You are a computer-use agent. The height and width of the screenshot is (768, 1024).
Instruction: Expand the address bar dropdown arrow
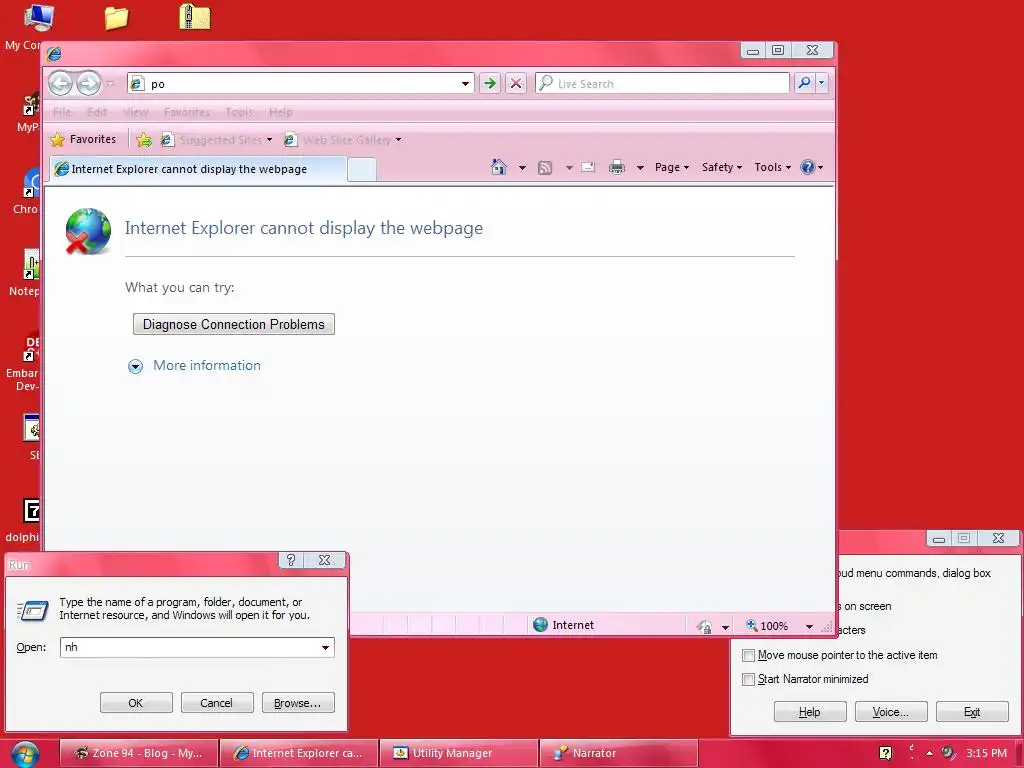pyautogui.click(x=465, y=84)
